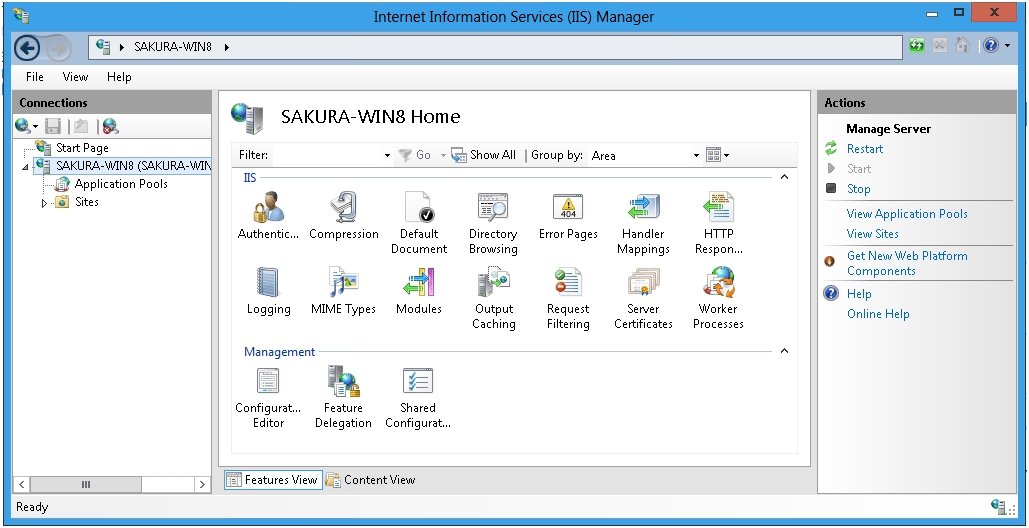Viewport: 1029px width, 528px height.
Task: Open Directory Browsing feature
Action: [x=494, y=224]
